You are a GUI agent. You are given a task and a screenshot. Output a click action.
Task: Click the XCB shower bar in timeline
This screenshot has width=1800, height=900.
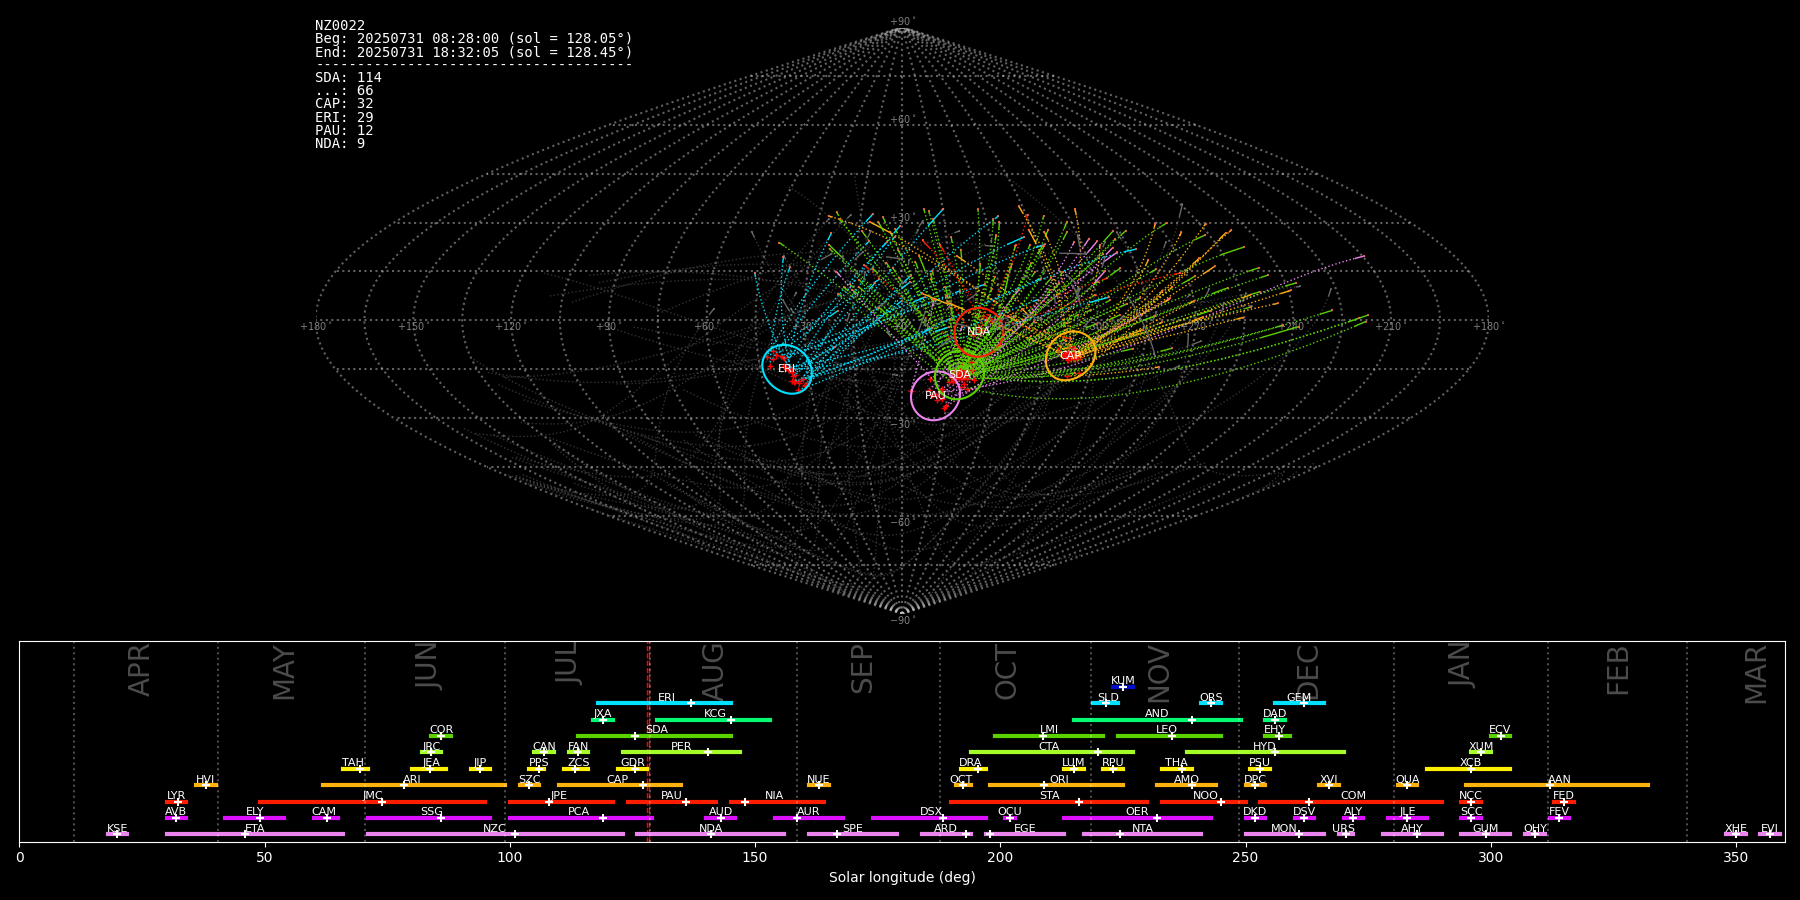[1468, 769]
